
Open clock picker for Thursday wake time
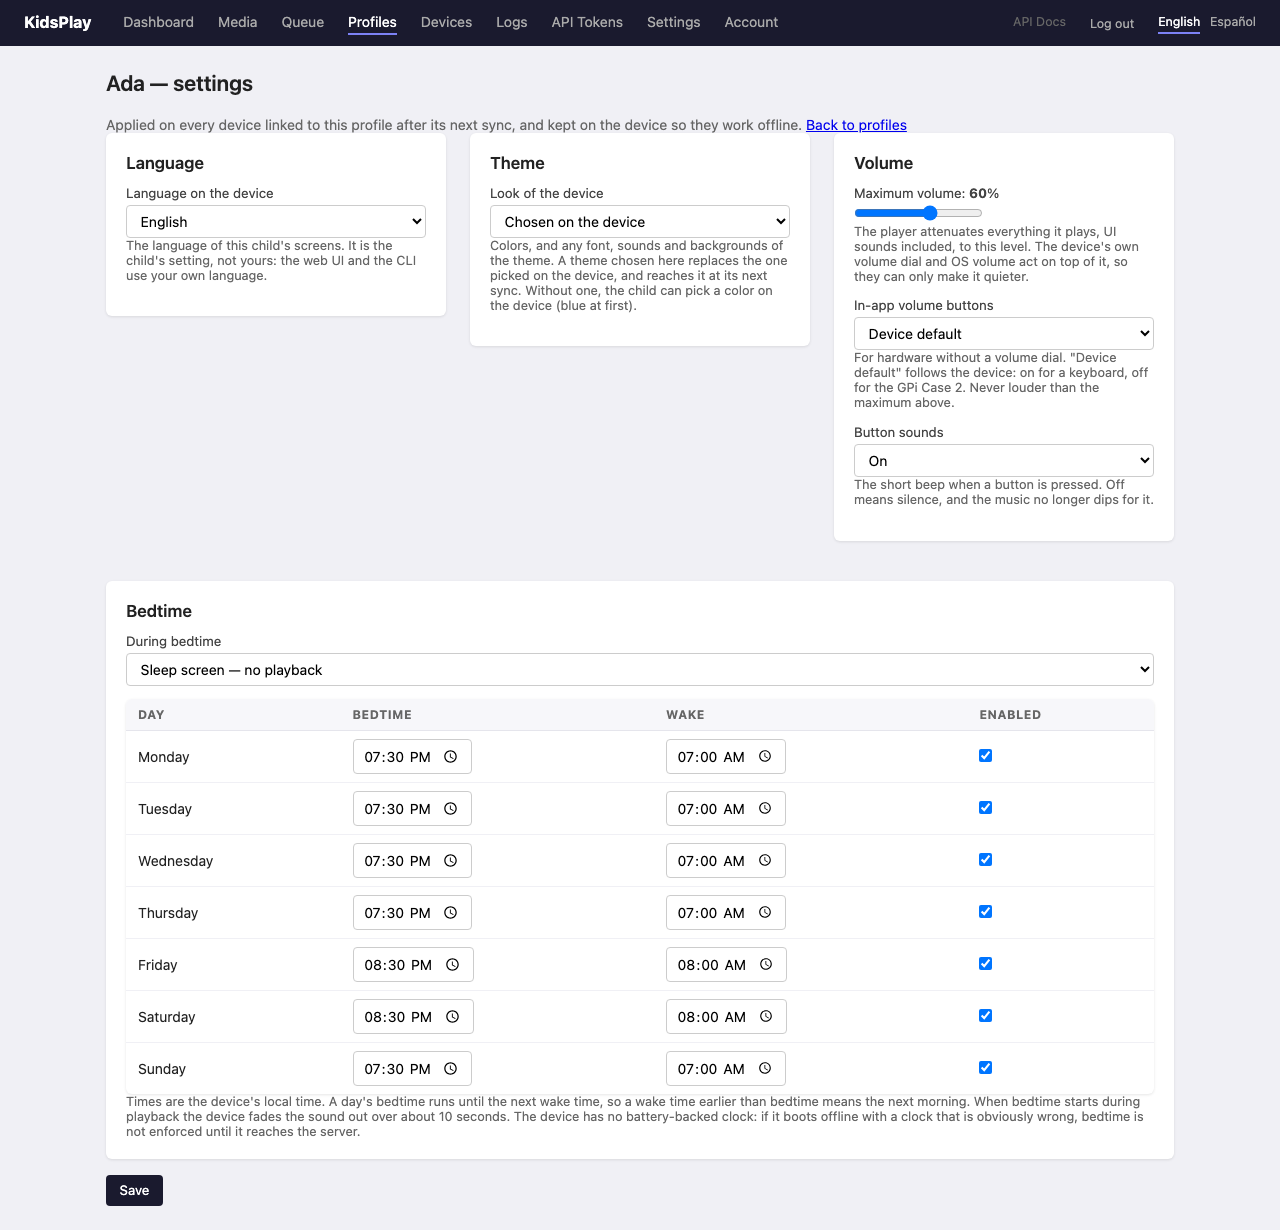(765, 913)
